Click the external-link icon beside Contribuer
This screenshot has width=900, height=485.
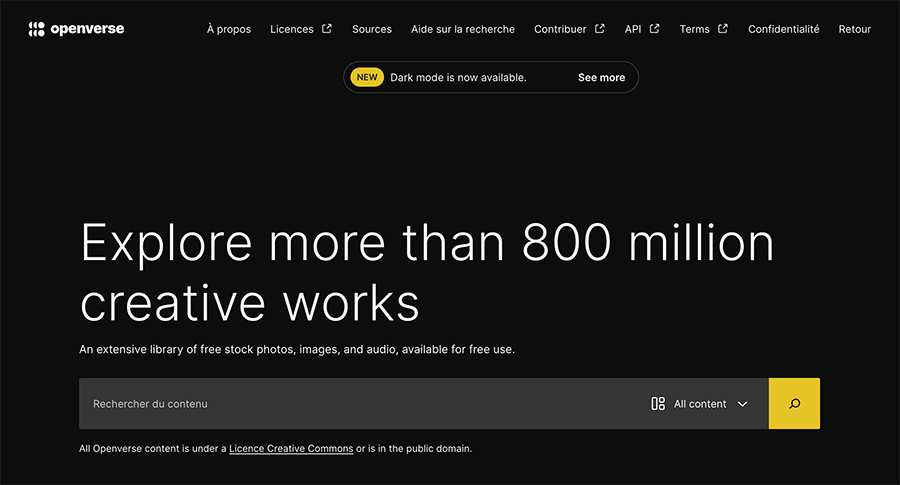[x=600, y=29]
